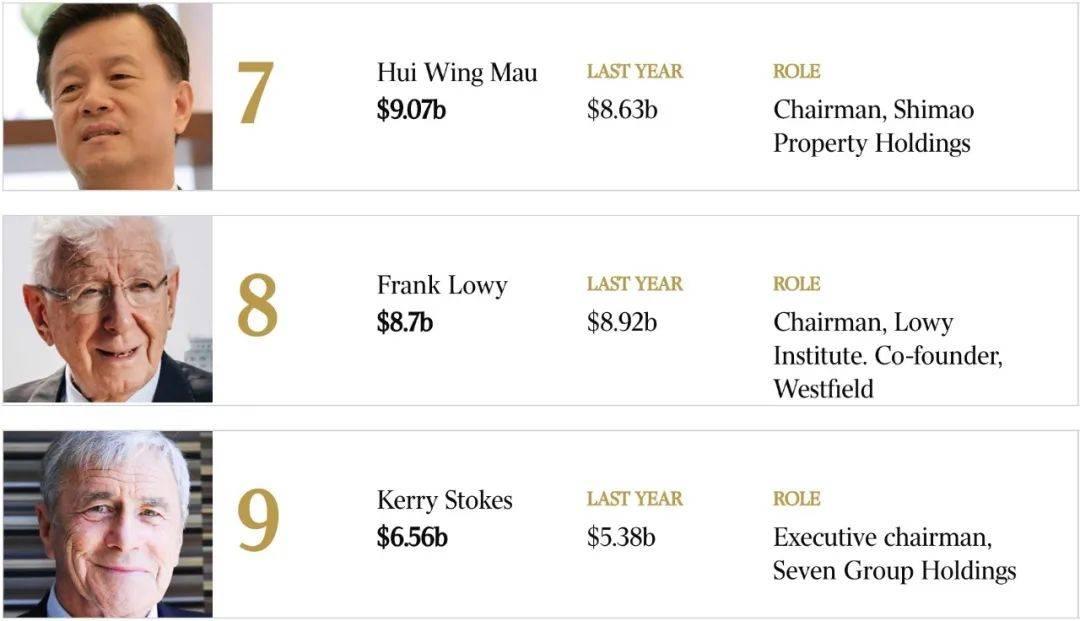
Task: Click the gold rank number 9
Action: [258, 520]
